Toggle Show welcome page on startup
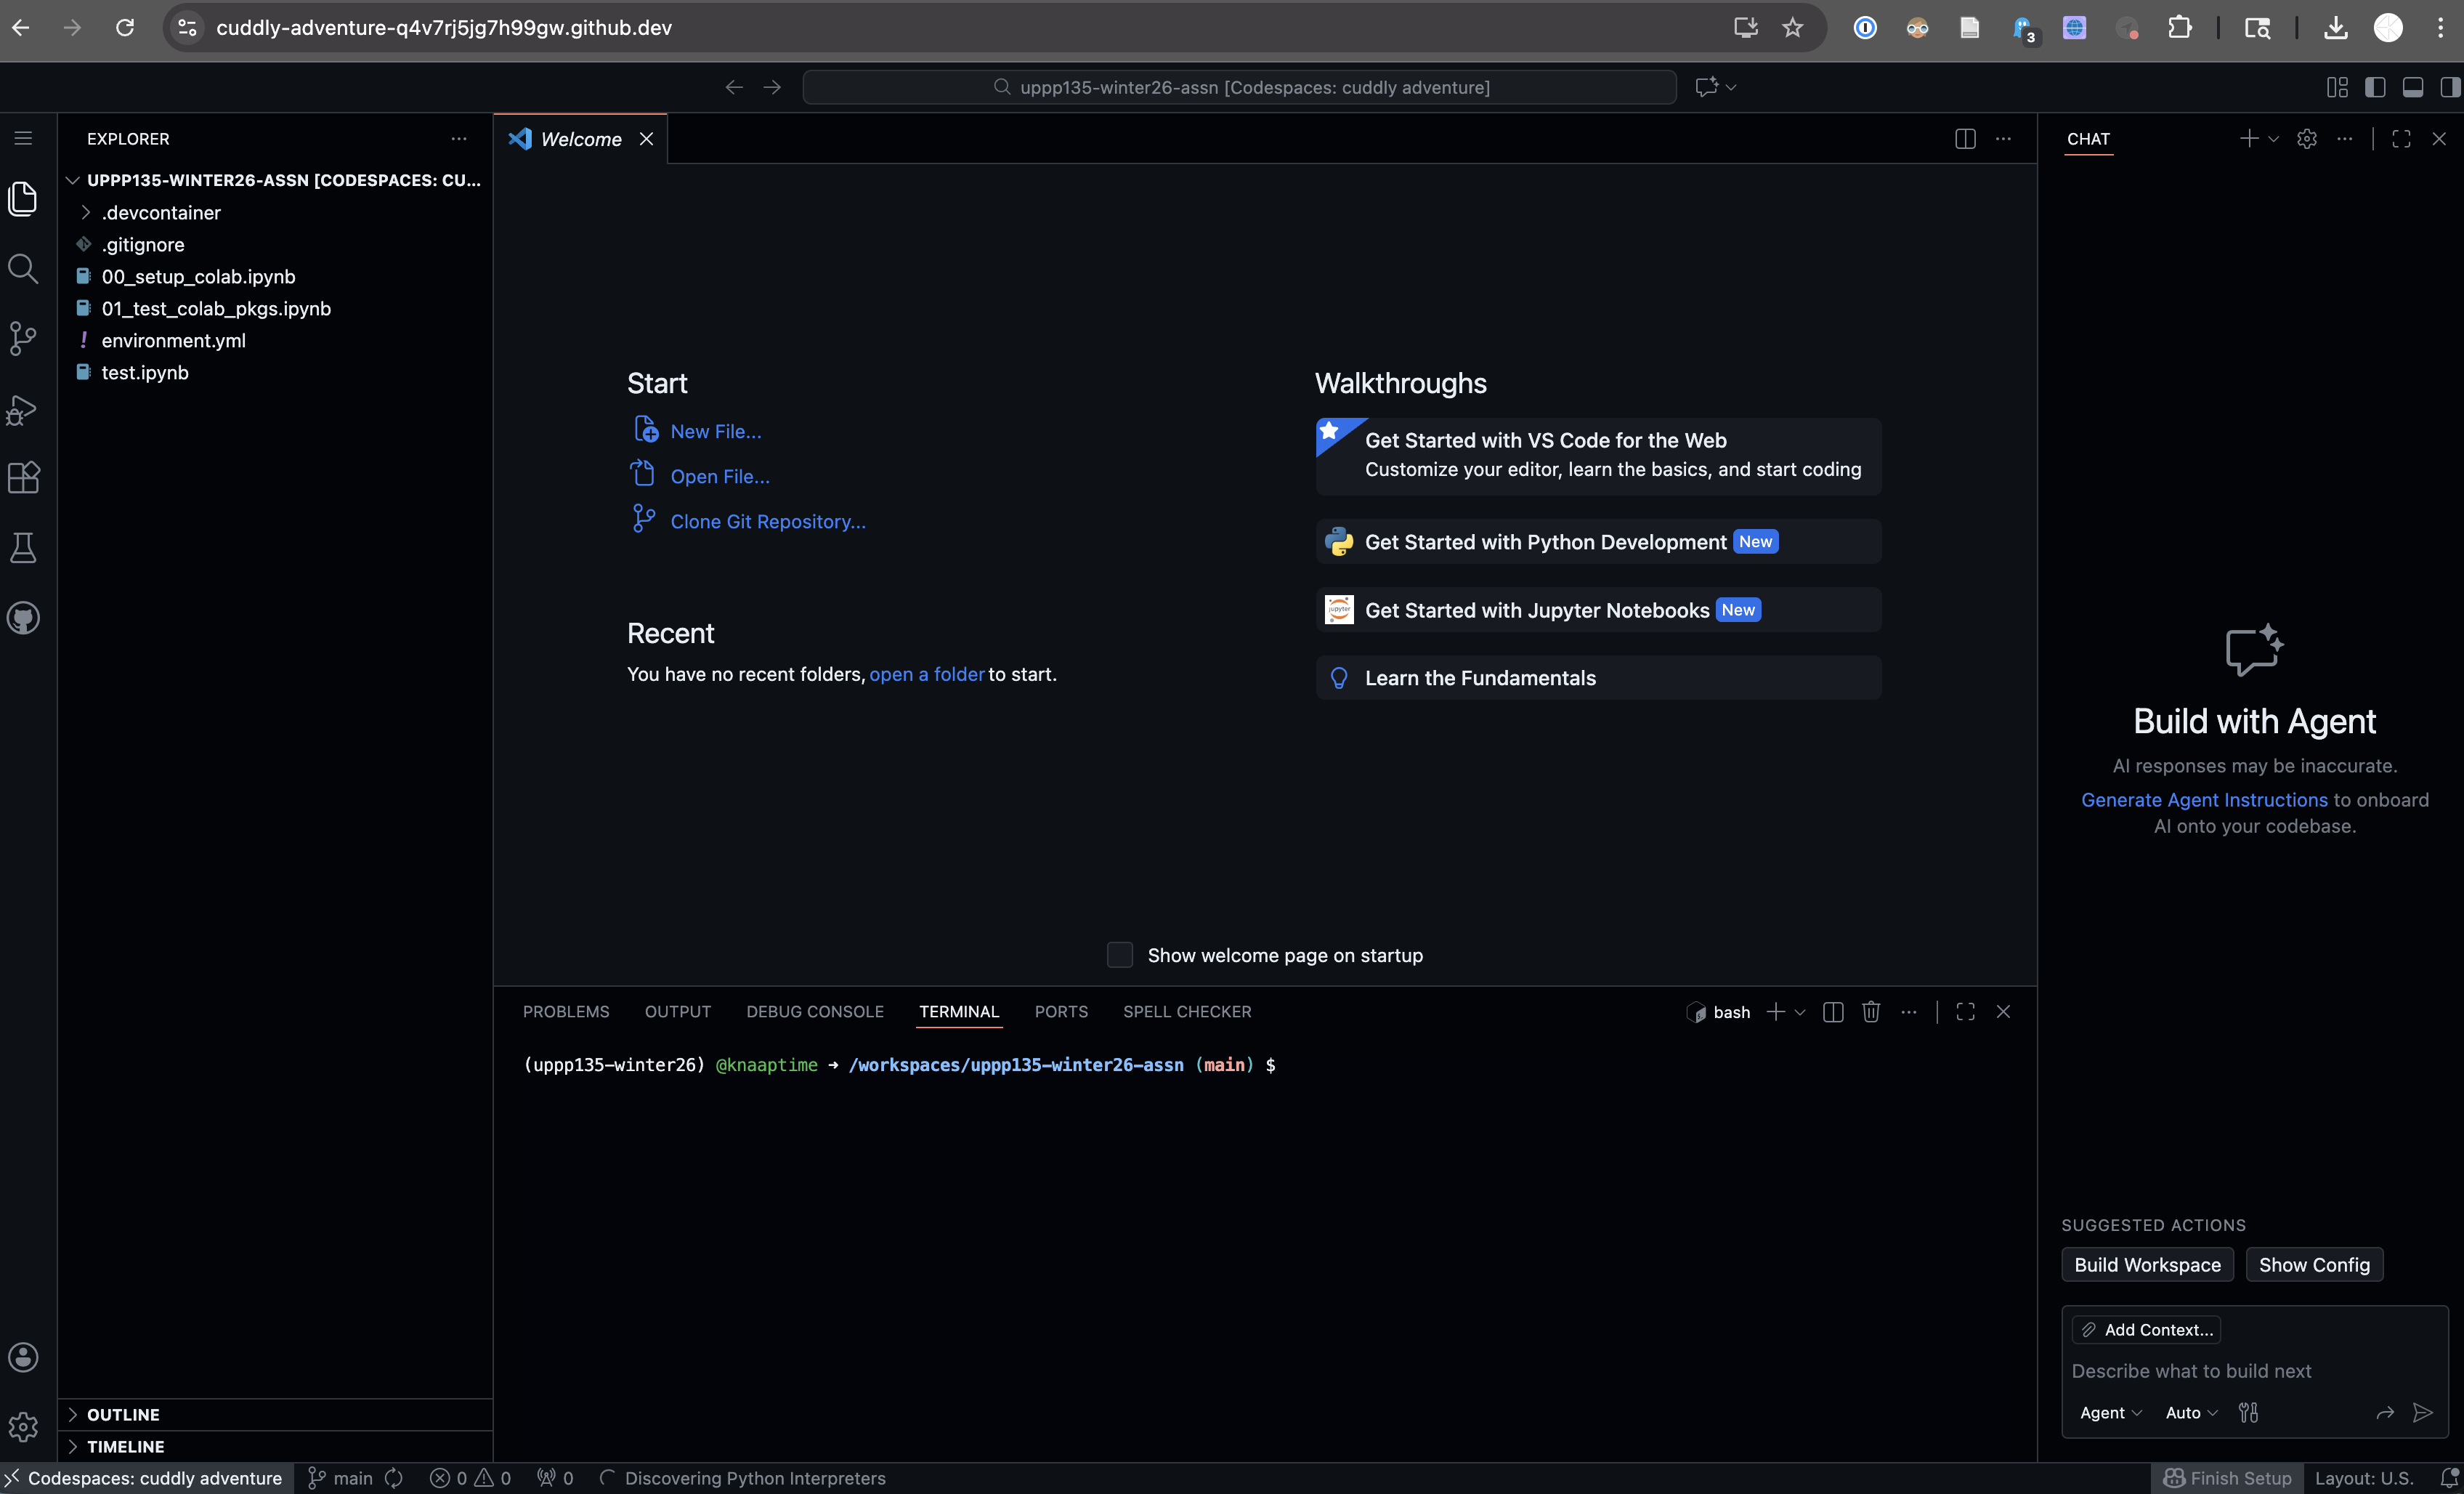 point(1120,955)
